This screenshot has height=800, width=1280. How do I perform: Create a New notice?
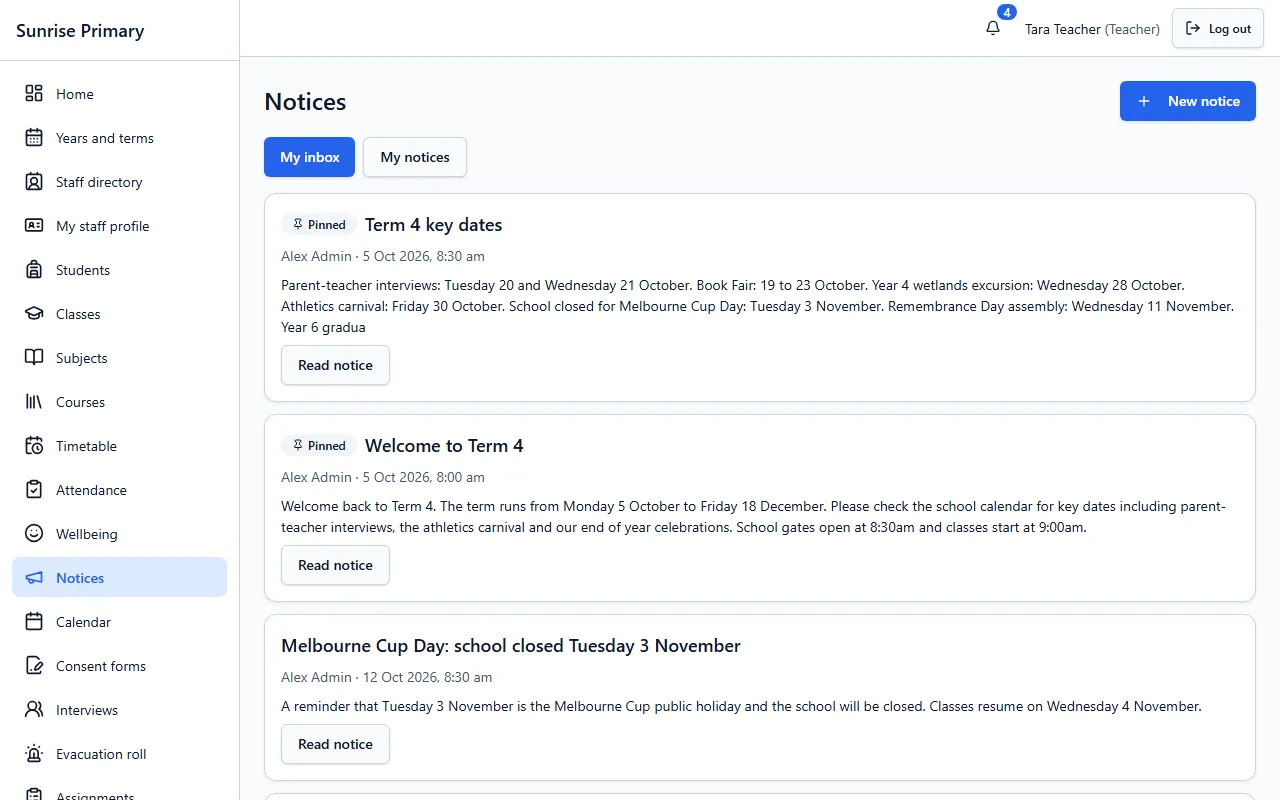click(1188, 101)
